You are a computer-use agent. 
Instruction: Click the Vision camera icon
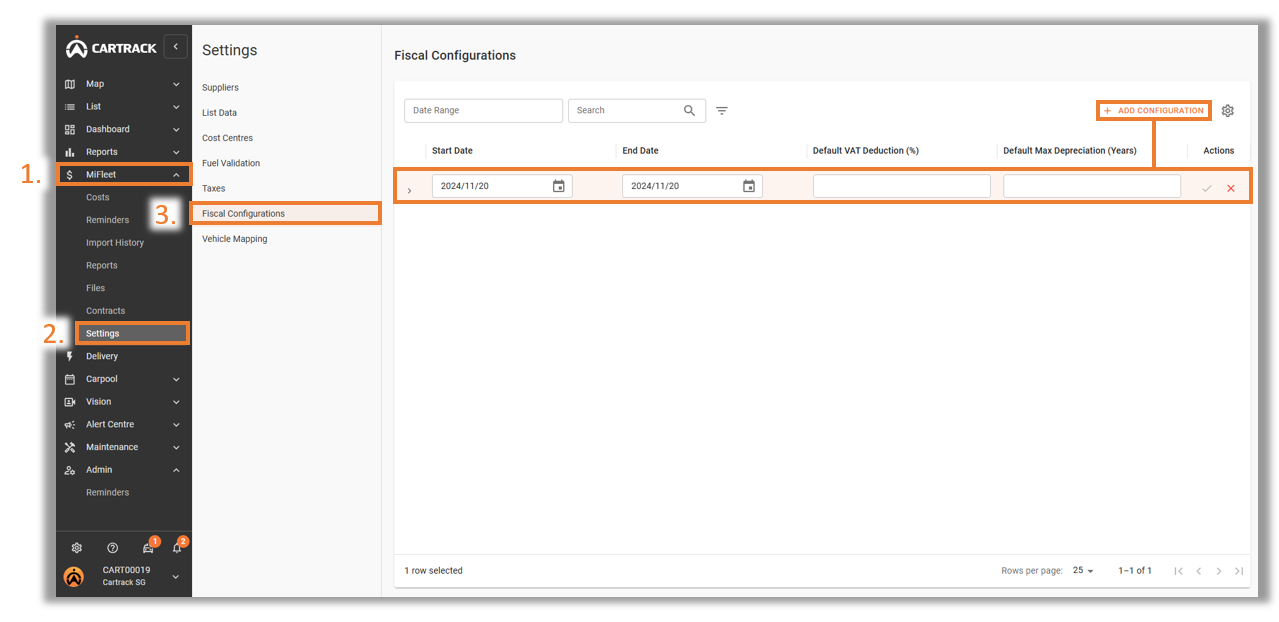coord(70,402)
